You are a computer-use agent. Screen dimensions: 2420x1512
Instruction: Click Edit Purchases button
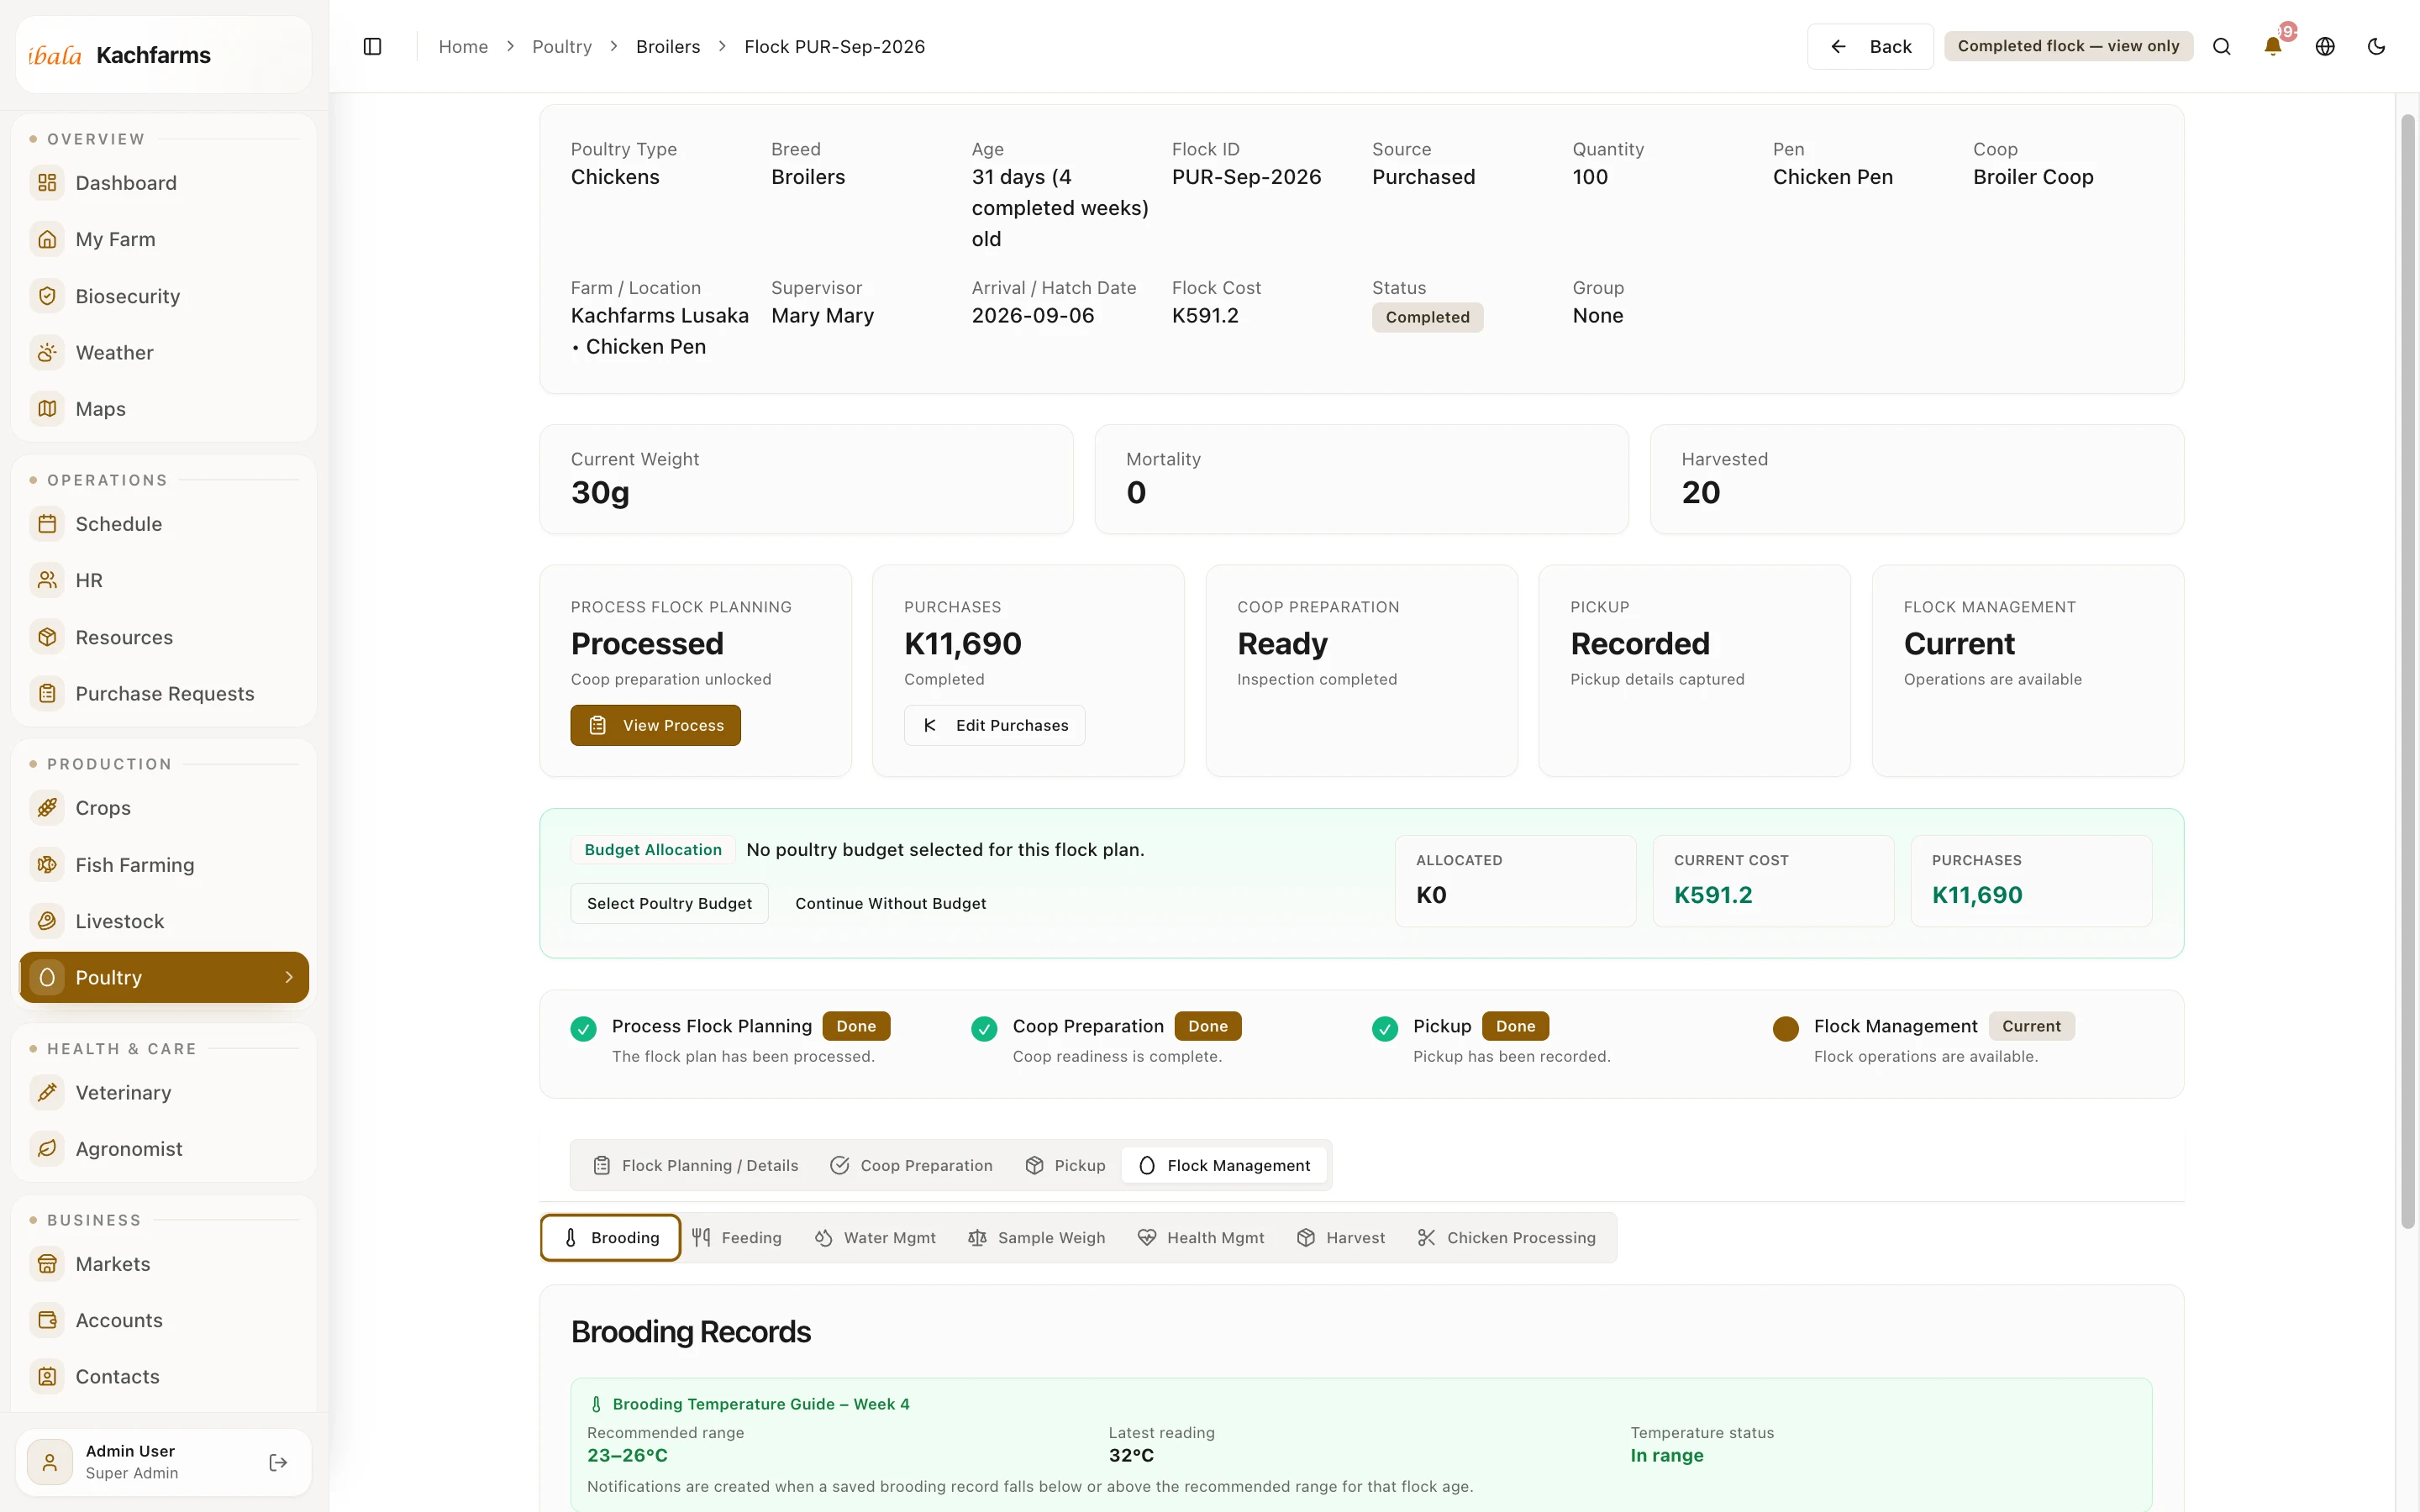[994, 725]
